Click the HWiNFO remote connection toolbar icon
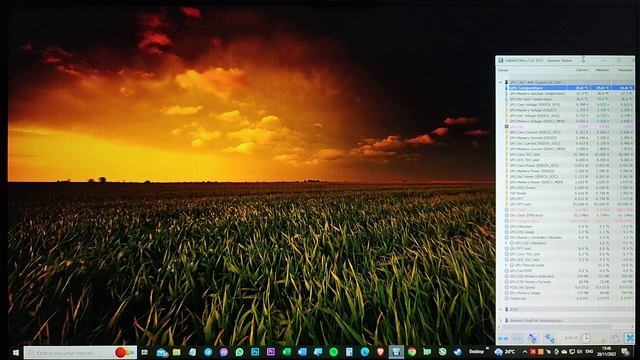The image size is (640, 360). click(x=532, y=338)
